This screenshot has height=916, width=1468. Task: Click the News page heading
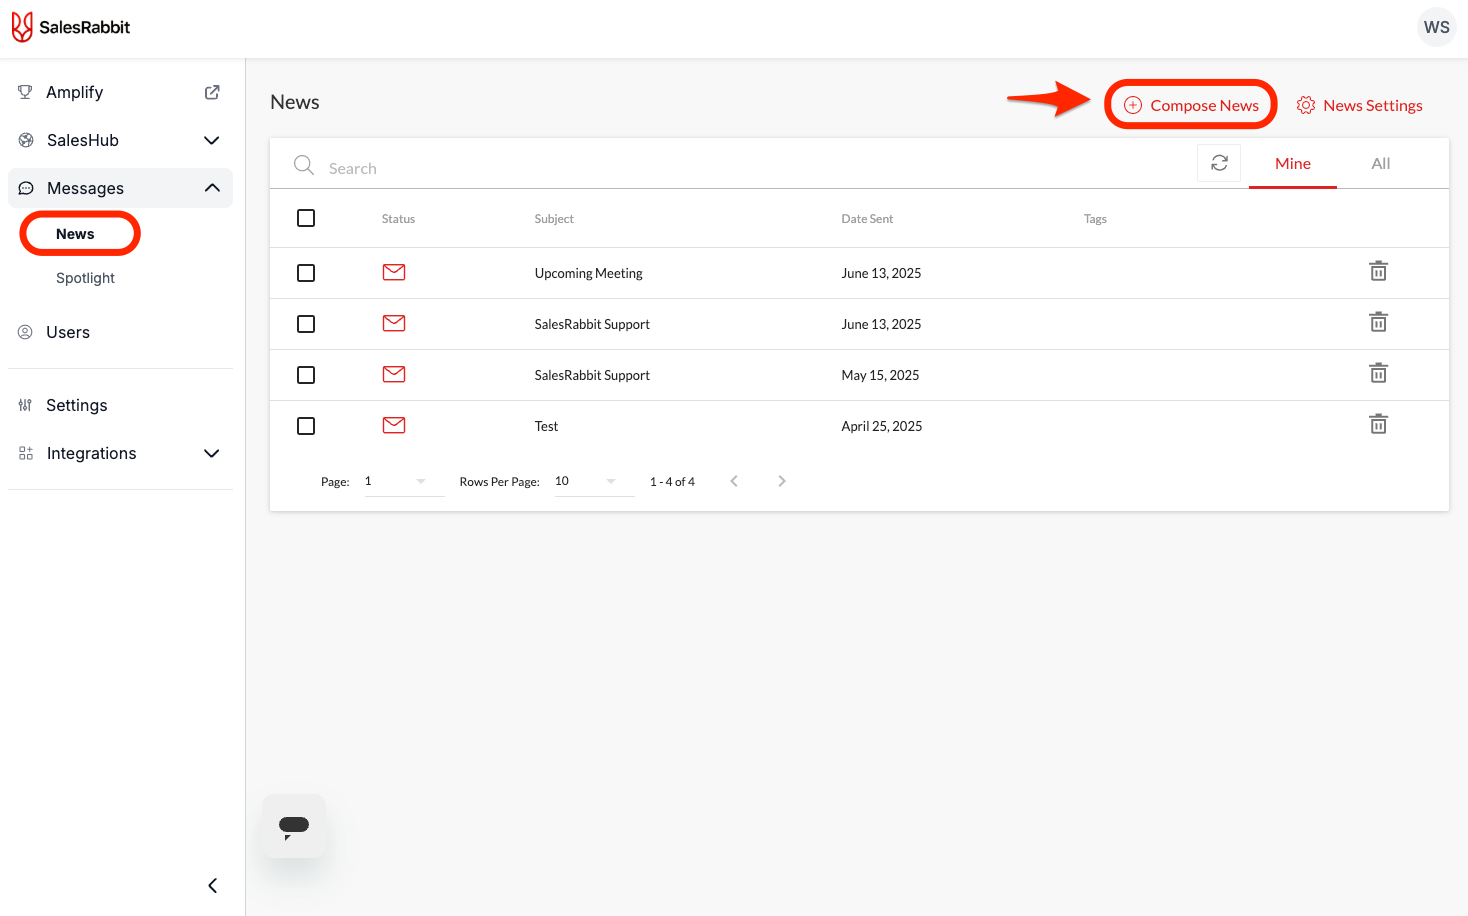click(295, 102)
